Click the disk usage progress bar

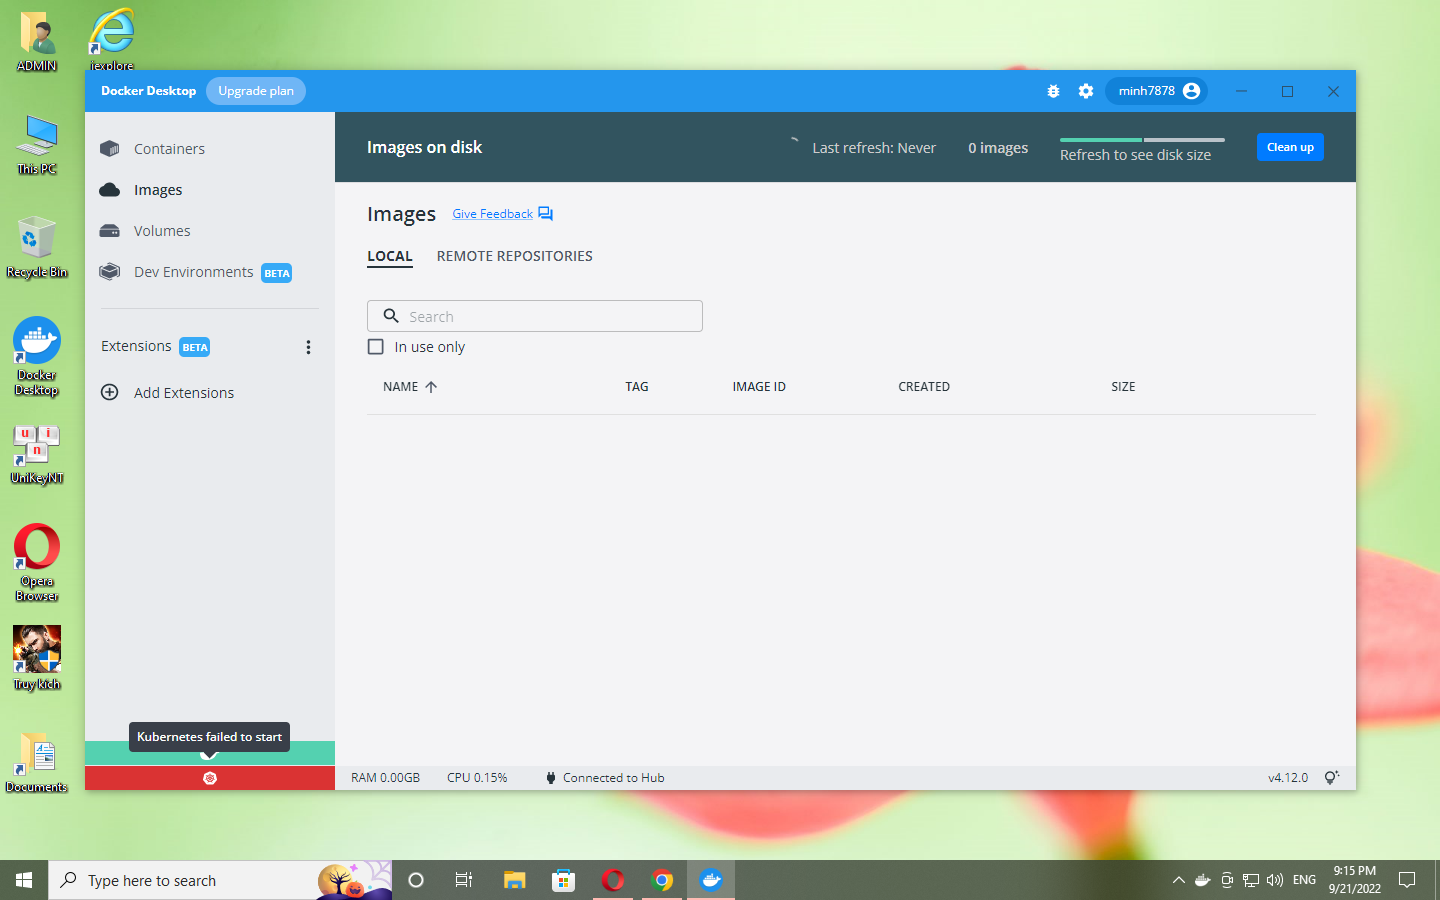click(1142, 140)
